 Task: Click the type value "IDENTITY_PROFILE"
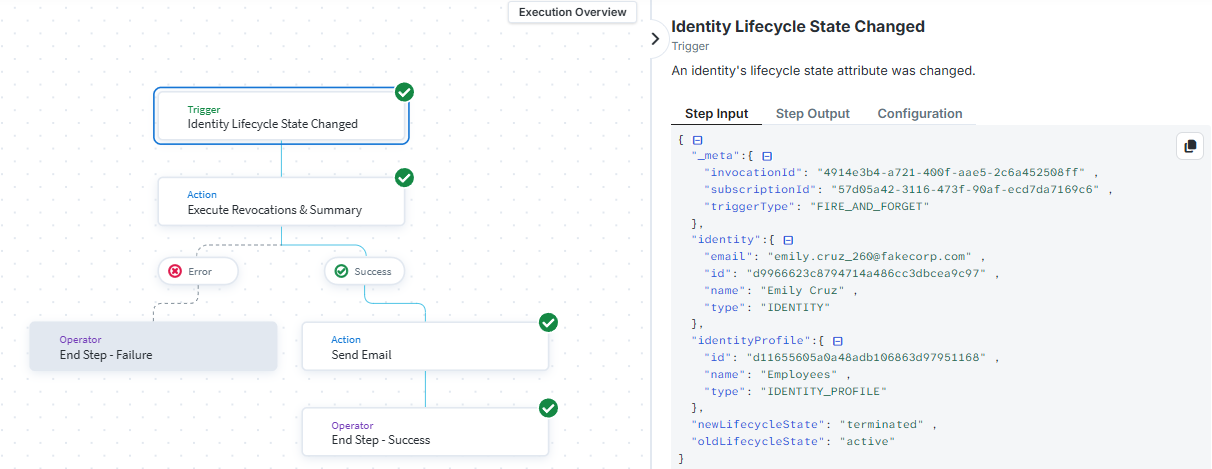pyautogui.click(x=823, y=391)
